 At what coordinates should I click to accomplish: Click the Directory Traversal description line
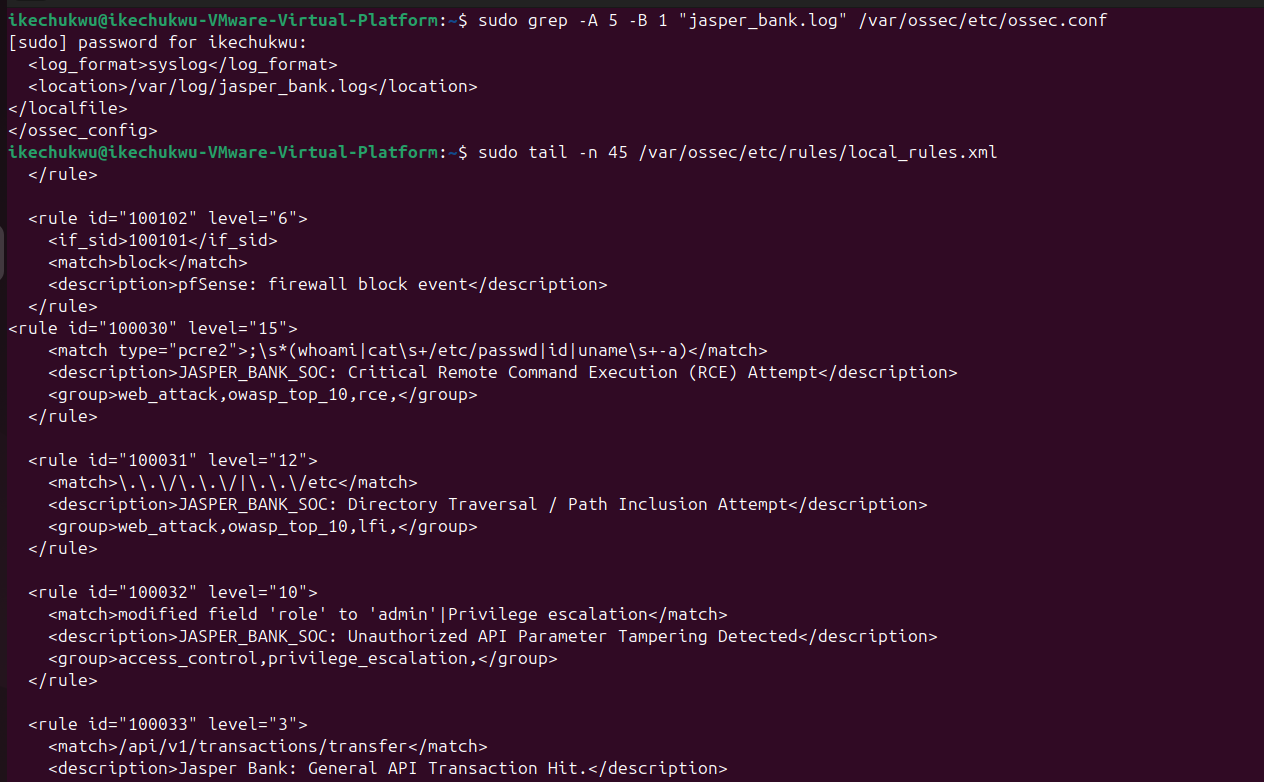click(x=488, y=504)
